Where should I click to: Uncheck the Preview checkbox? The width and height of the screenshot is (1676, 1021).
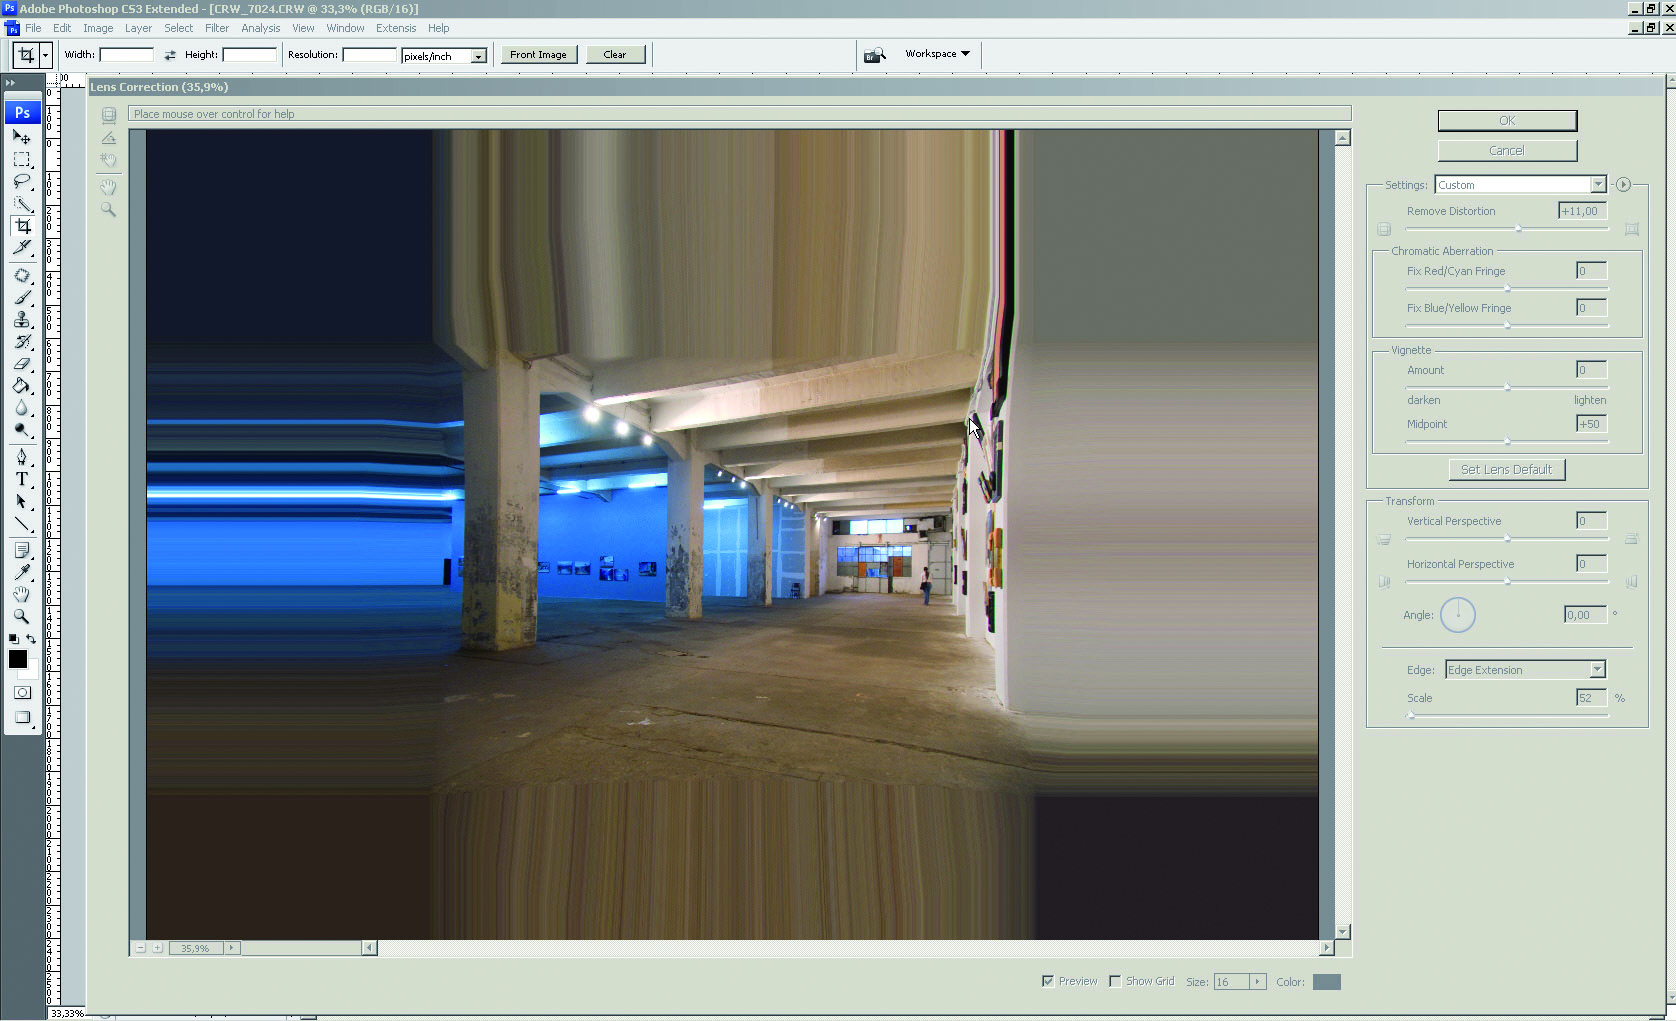[1048, 981]
